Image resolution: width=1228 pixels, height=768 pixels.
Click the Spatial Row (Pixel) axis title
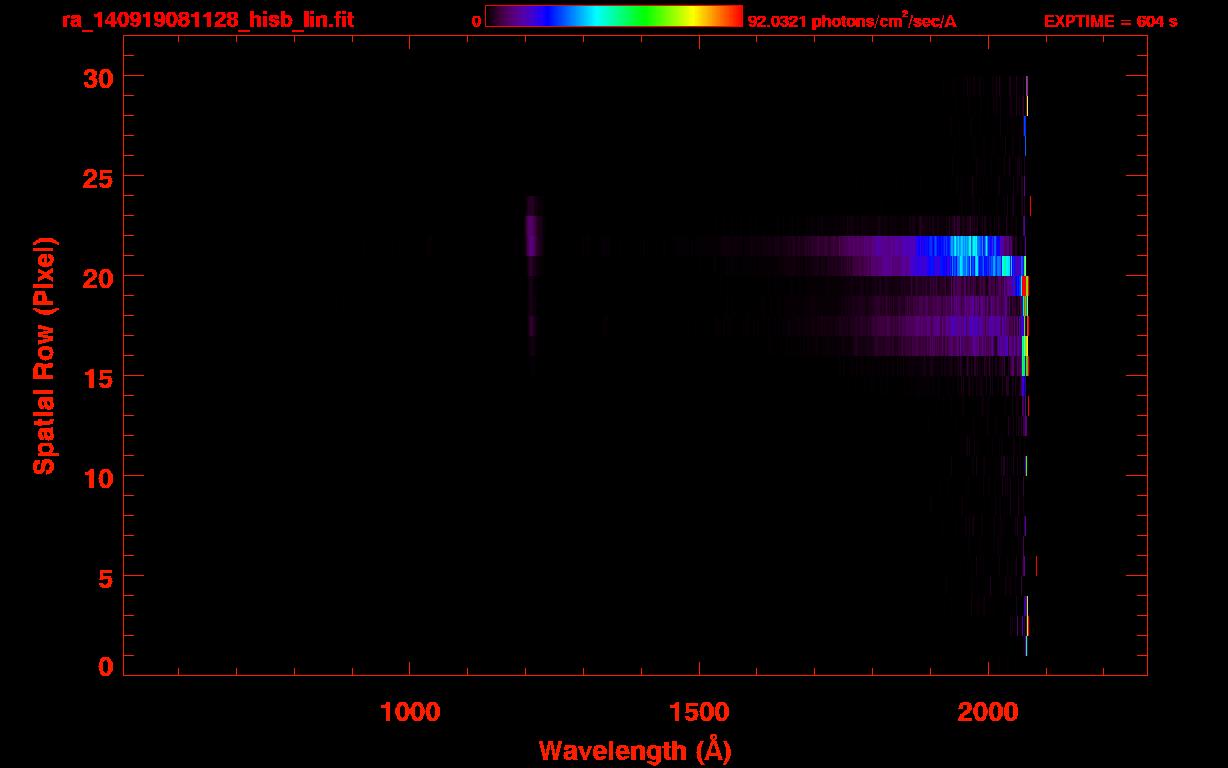[x=44, y=355]
